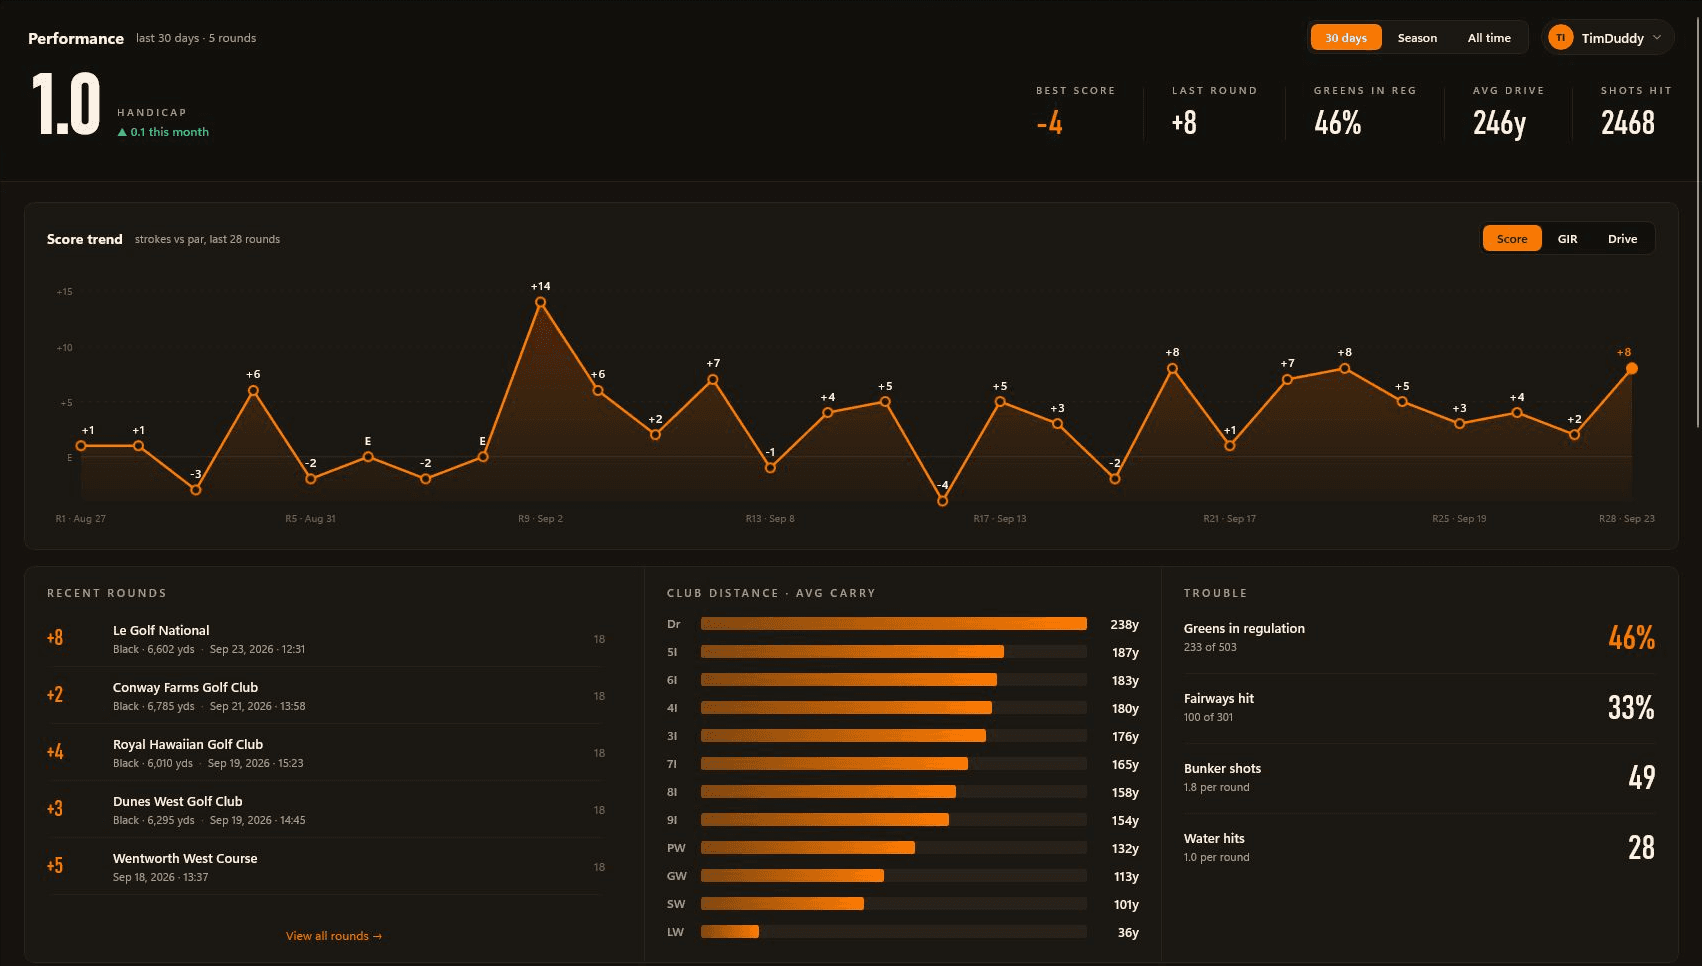
Task: Click the R9 · Sep 2 axis label
Action: click(540, 519)
